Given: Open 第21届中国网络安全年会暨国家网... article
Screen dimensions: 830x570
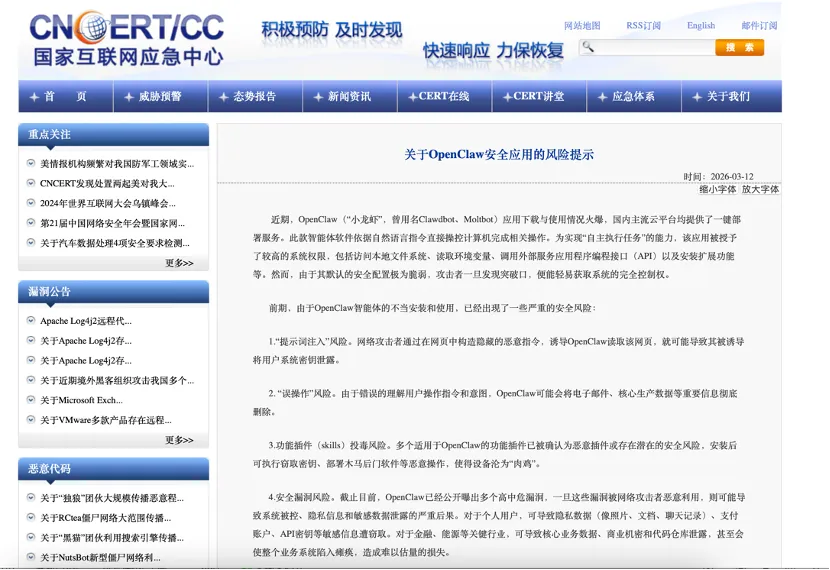Looking at the screenshot, I should coord(113,223).
